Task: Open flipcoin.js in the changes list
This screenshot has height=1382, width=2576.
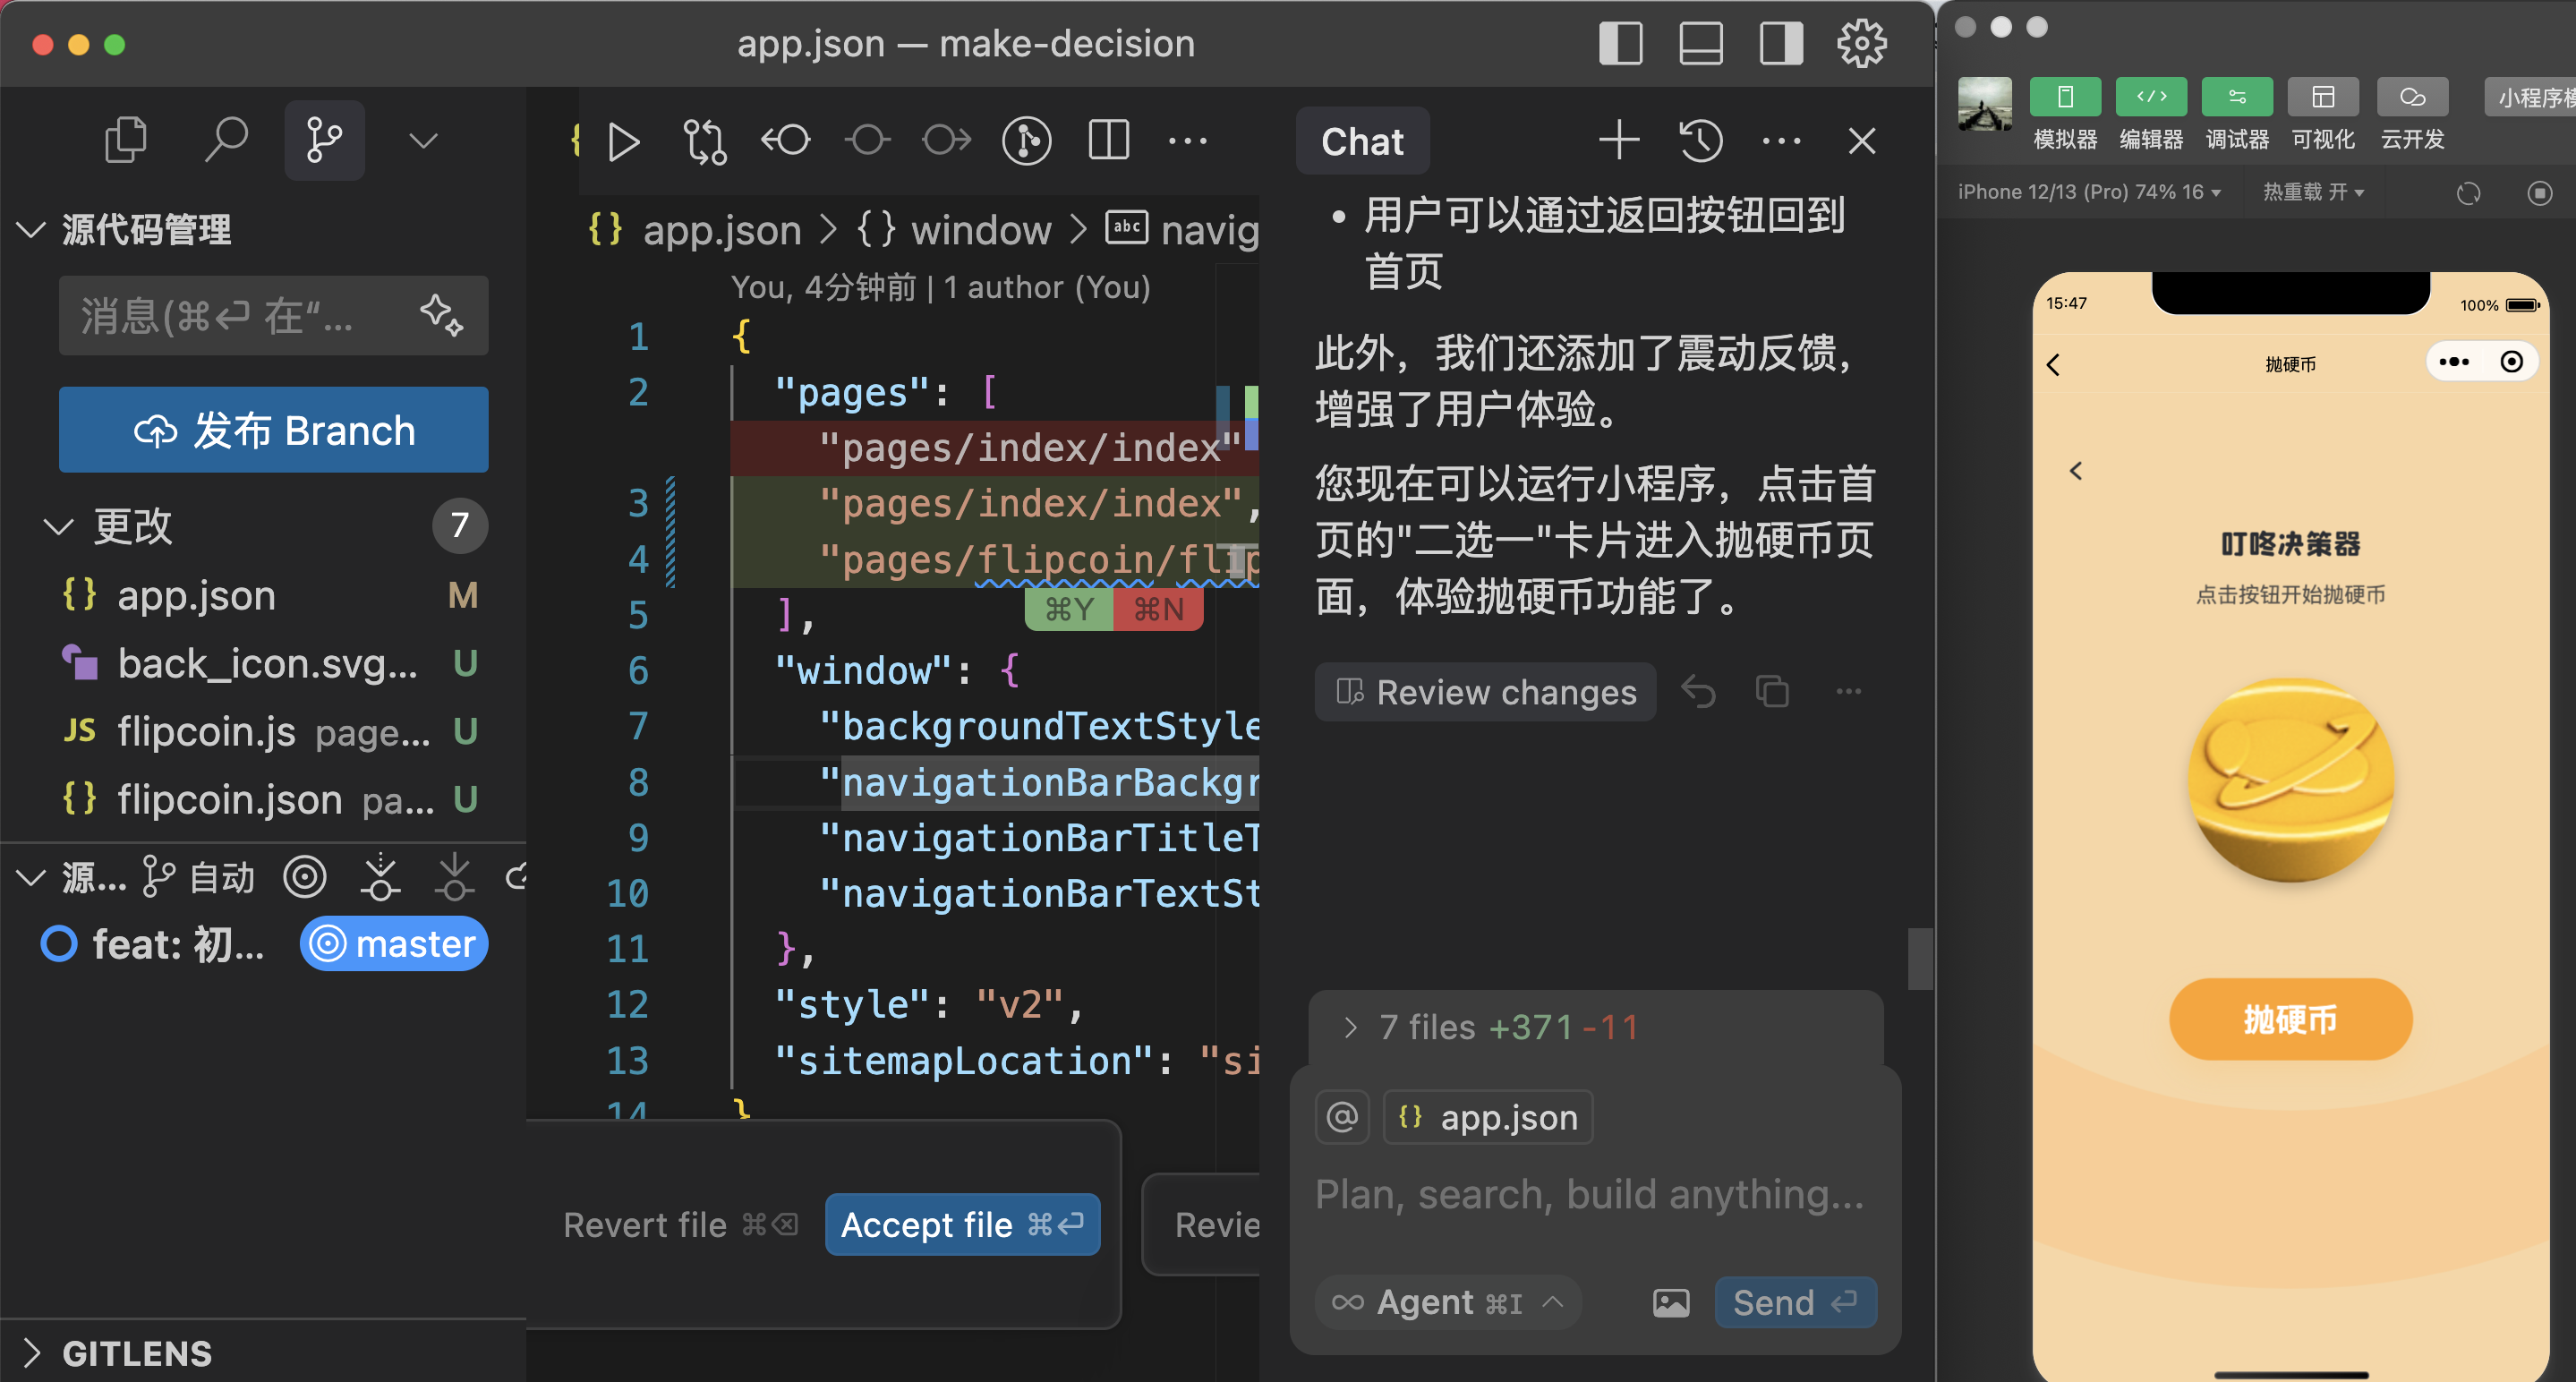Action: [x=206, y=731]
